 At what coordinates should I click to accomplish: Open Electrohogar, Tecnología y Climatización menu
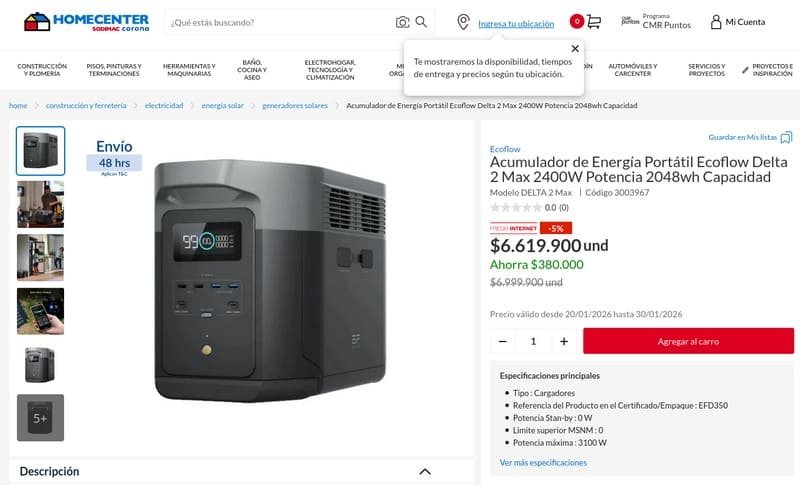[x=330, y=70]
